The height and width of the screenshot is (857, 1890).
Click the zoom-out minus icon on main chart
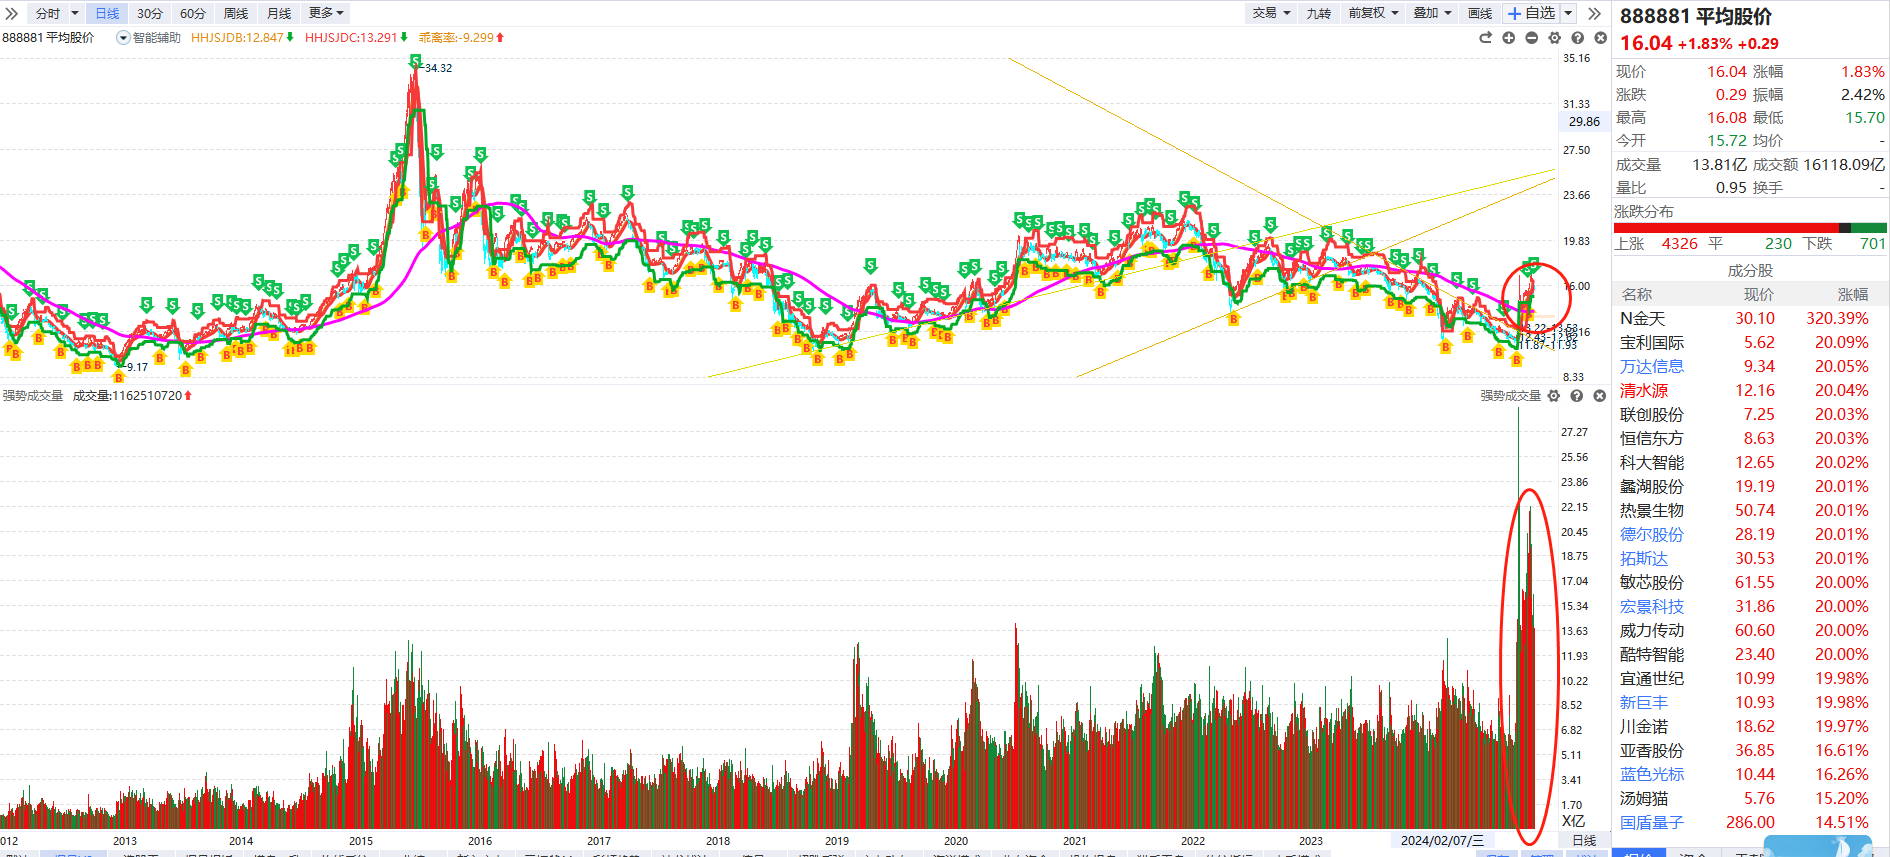[x=1531, y=38]
